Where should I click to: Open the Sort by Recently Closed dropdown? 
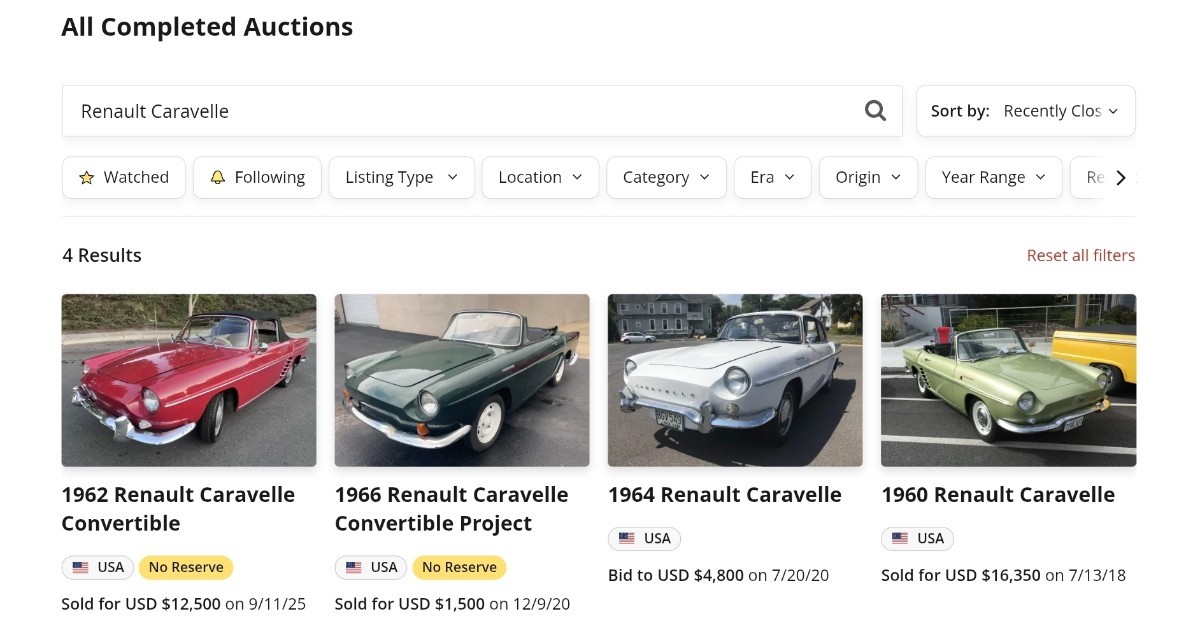1025,111
